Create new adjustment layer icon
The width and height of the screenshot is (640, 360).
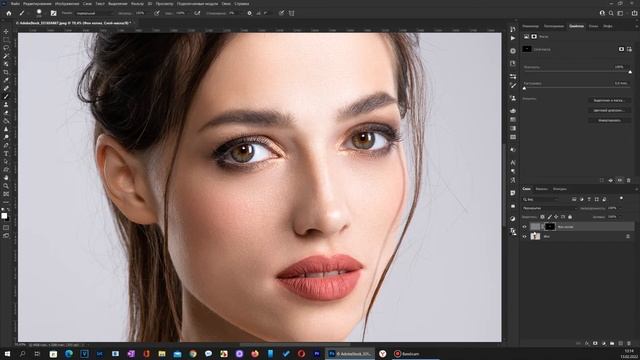tap(604, 344)
